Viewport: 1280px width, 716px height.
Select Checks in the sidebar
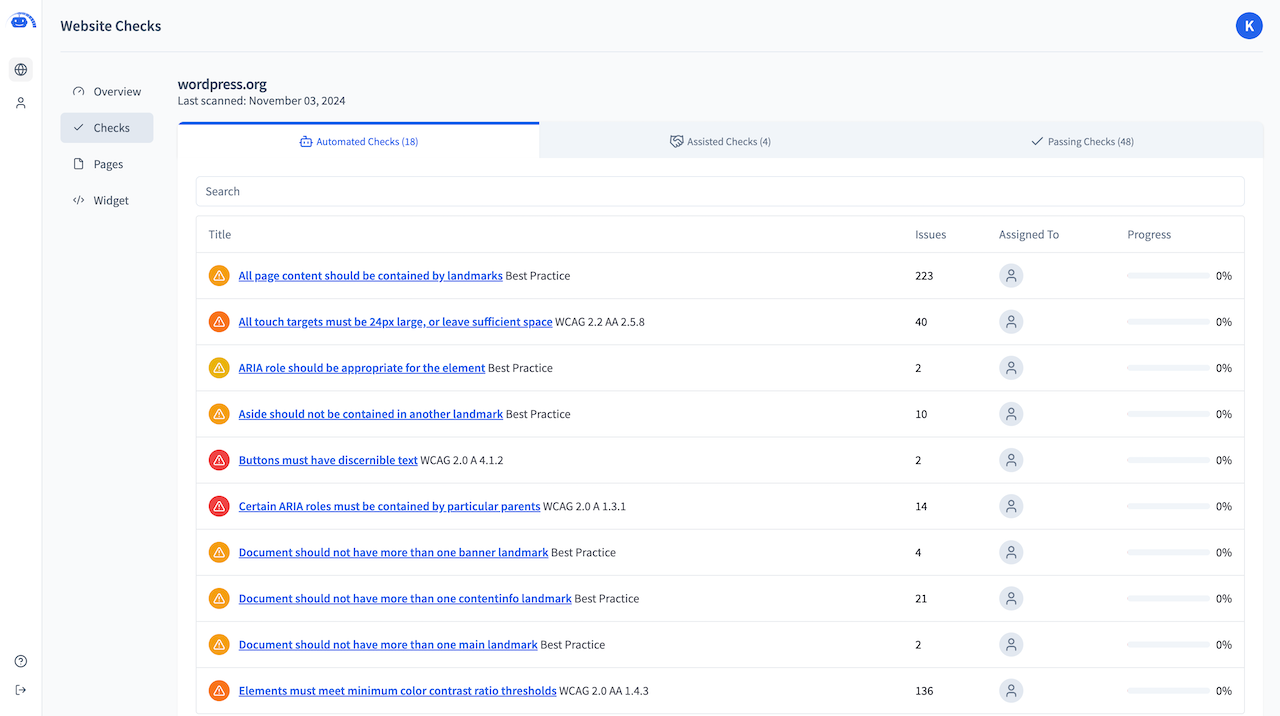coord(111,127)
